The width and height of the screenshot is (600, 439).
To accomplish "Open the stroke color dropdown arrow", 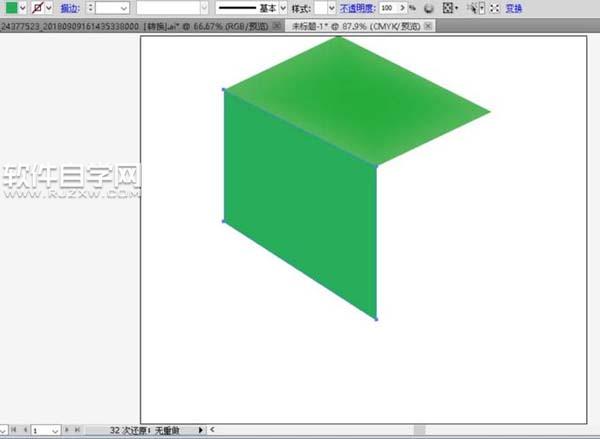I will tap(49, 7).
